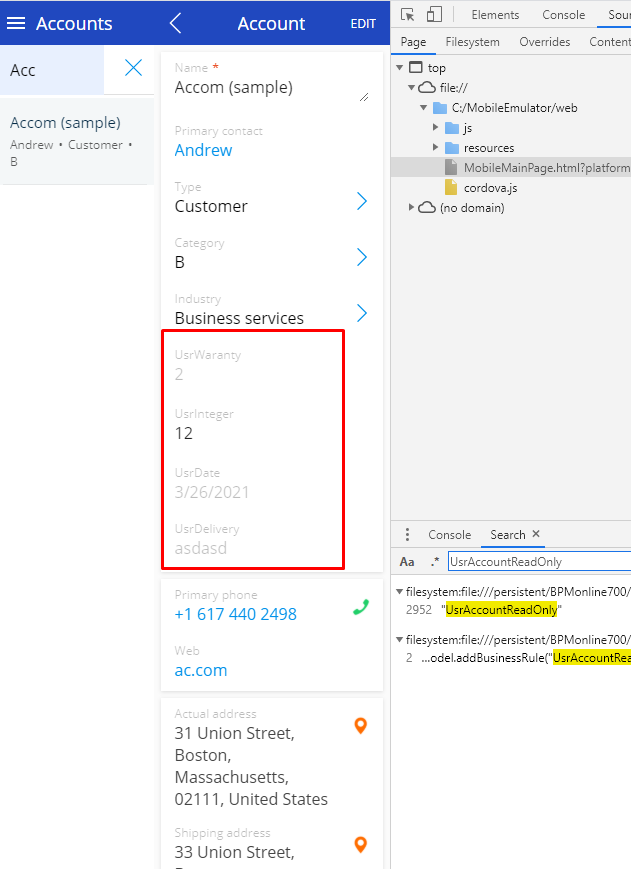Screen dimensions: 631x869
Task: Expand the resources folder
Action: [x=435, y=147]
